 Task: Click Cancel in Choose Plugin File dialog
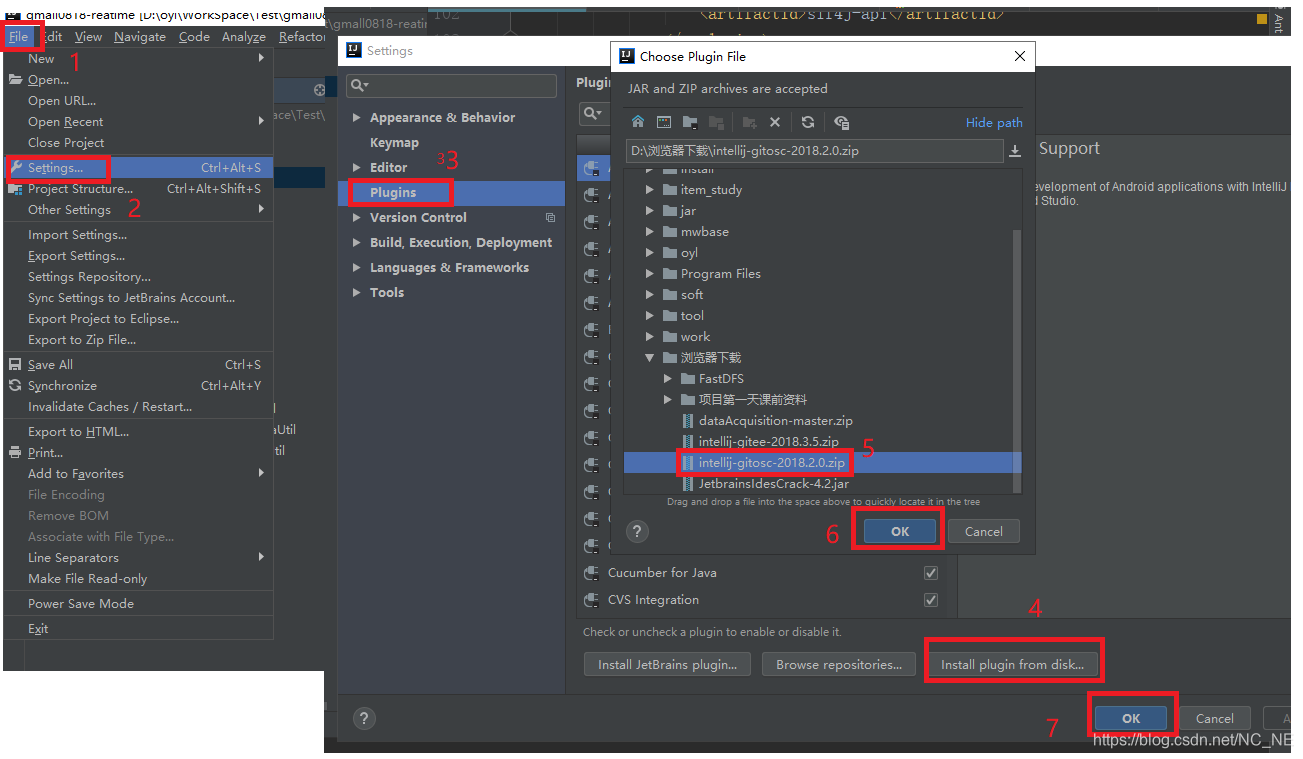[x=983, y=531]
